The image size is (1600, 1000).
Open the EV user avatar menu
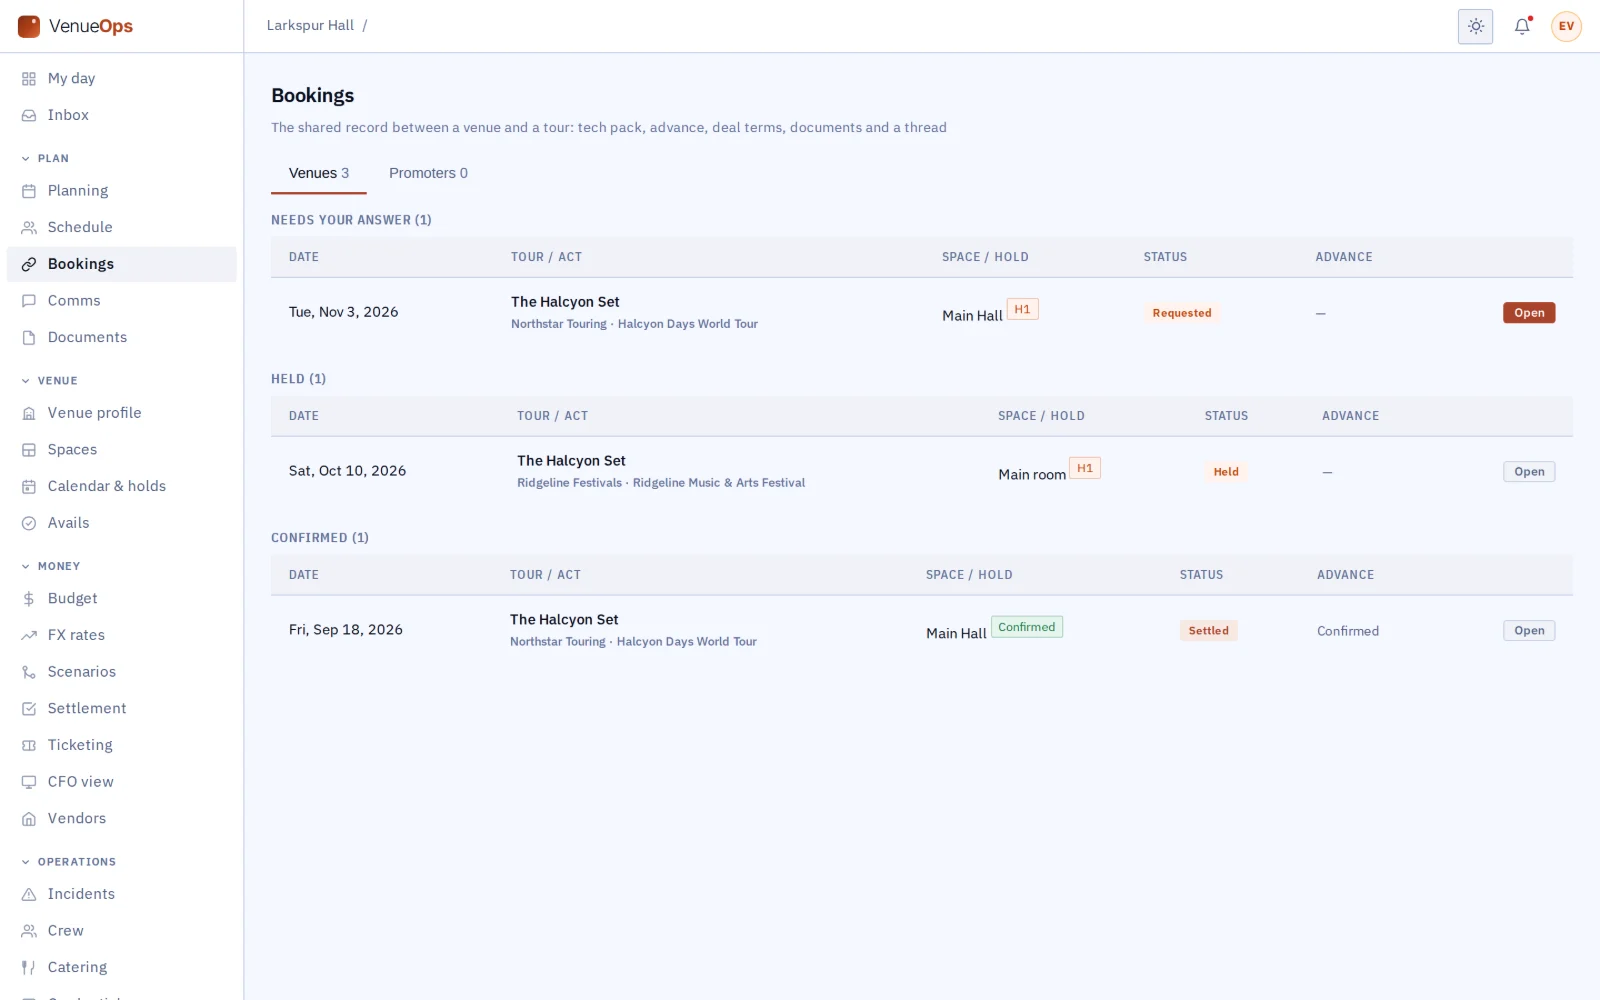[1566, 26]
